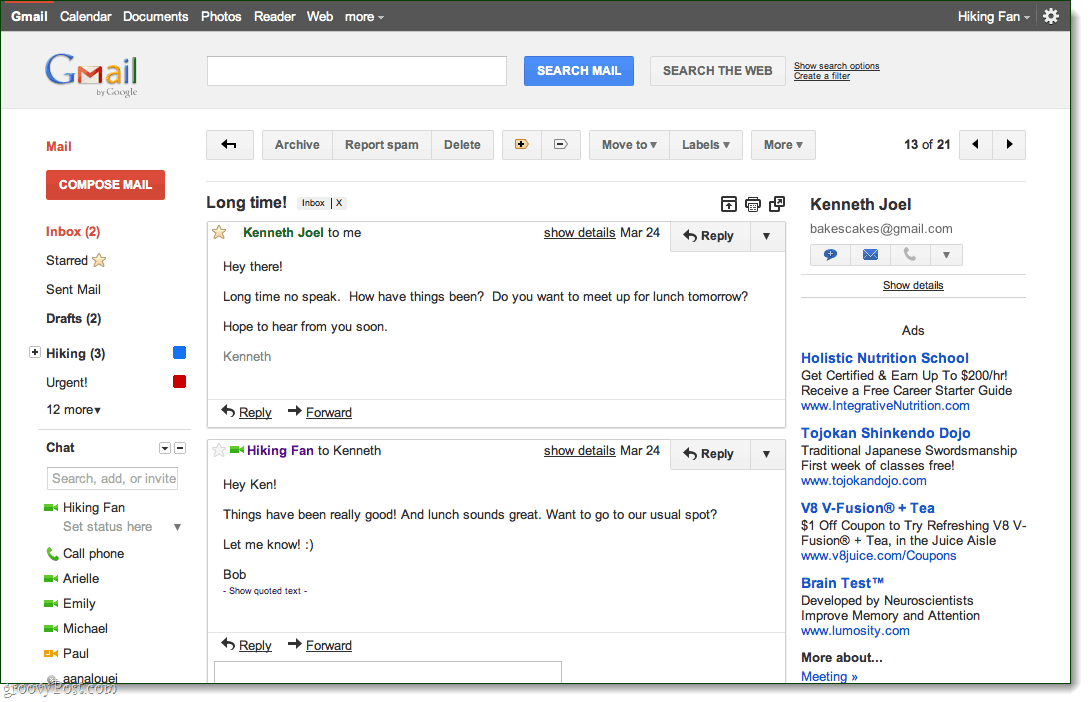Click Arielle's video camera status icon
This screenshot has height=702, width=1089.
coord(51,578)
